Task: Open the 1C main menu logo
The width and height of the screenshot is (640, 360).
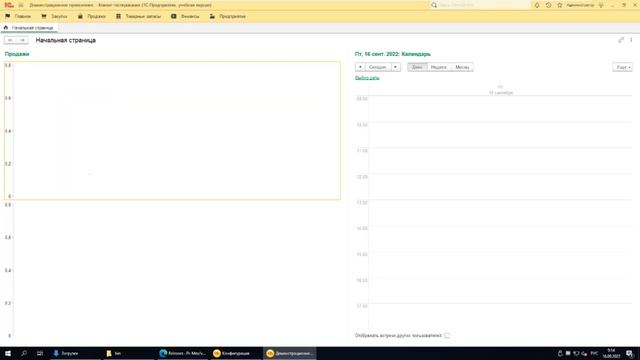Action: pos(9,5)
